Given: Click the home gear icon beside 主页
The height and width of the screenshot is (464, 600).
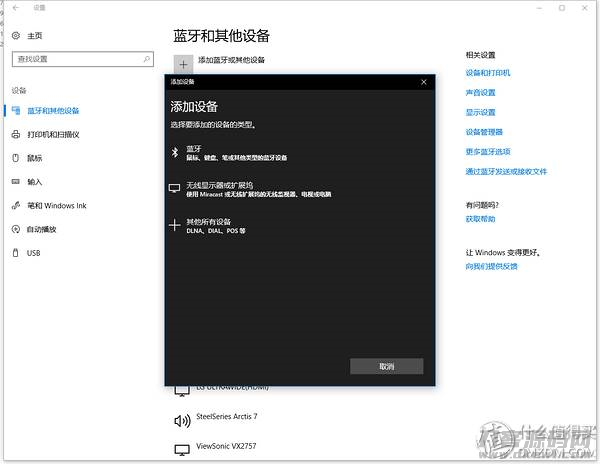Looking at the screenshot, I should pos(16,36).
